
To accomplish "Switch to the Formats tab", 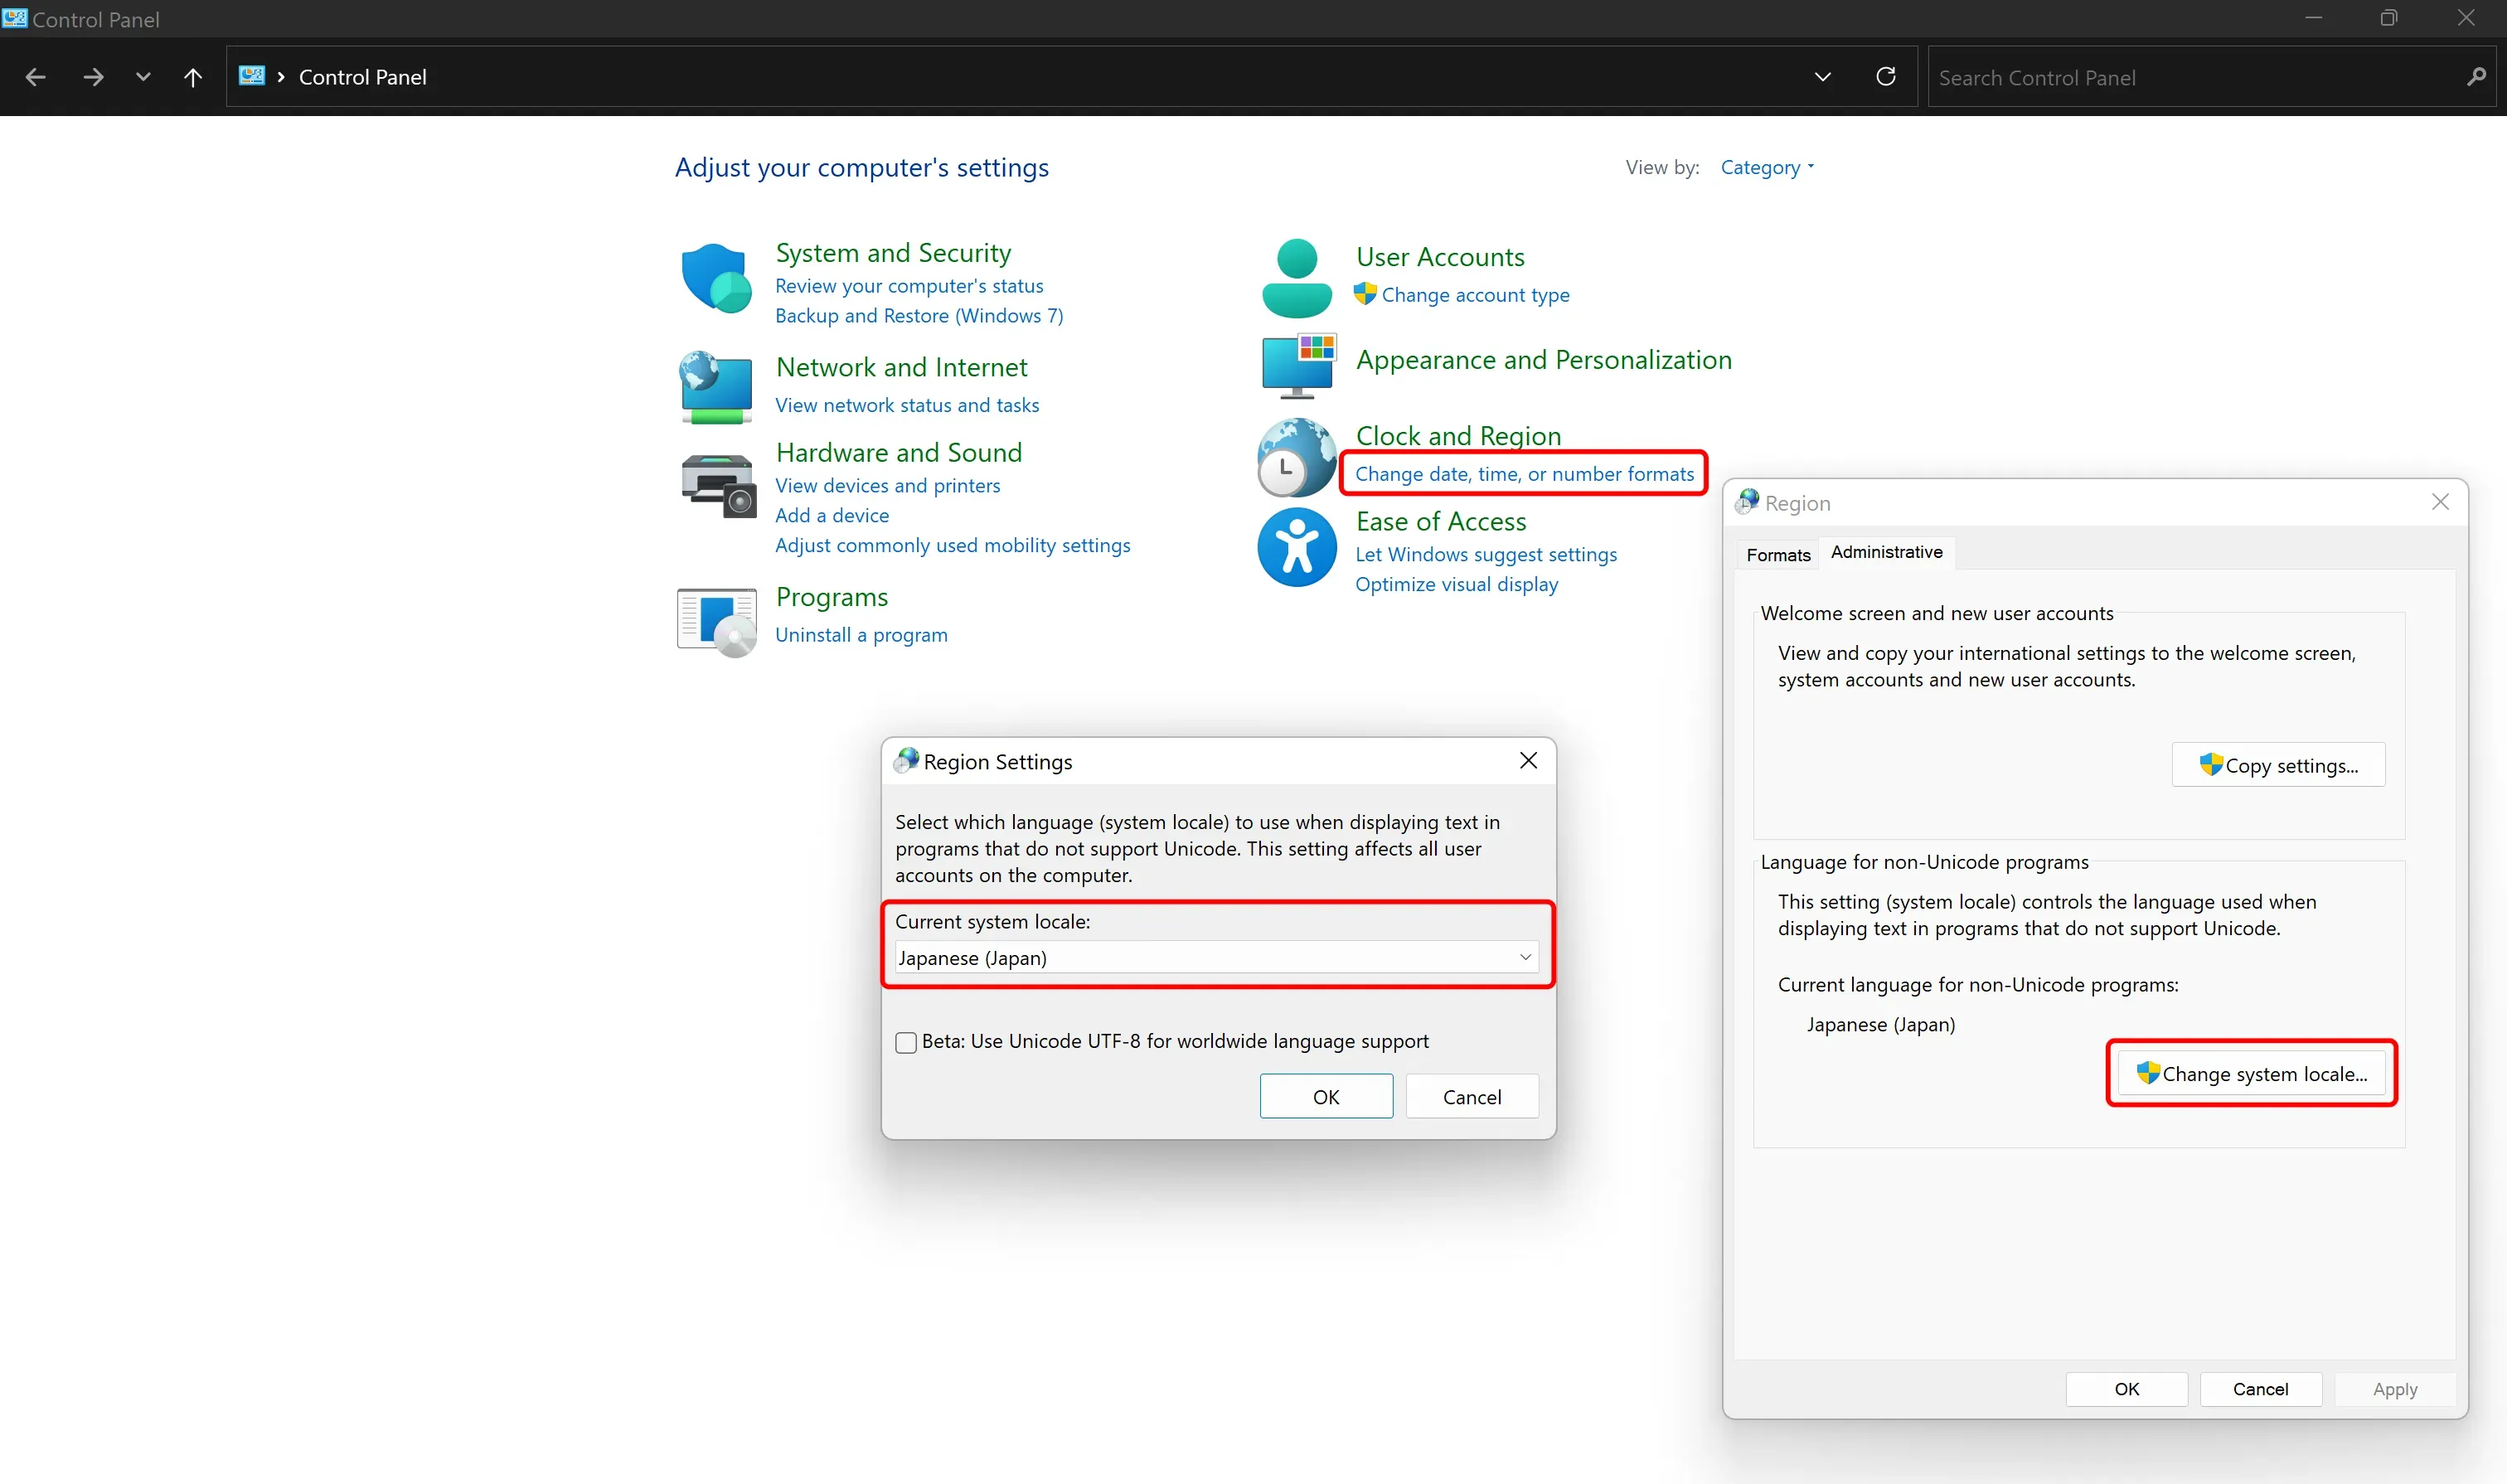I will (1777, 555).
